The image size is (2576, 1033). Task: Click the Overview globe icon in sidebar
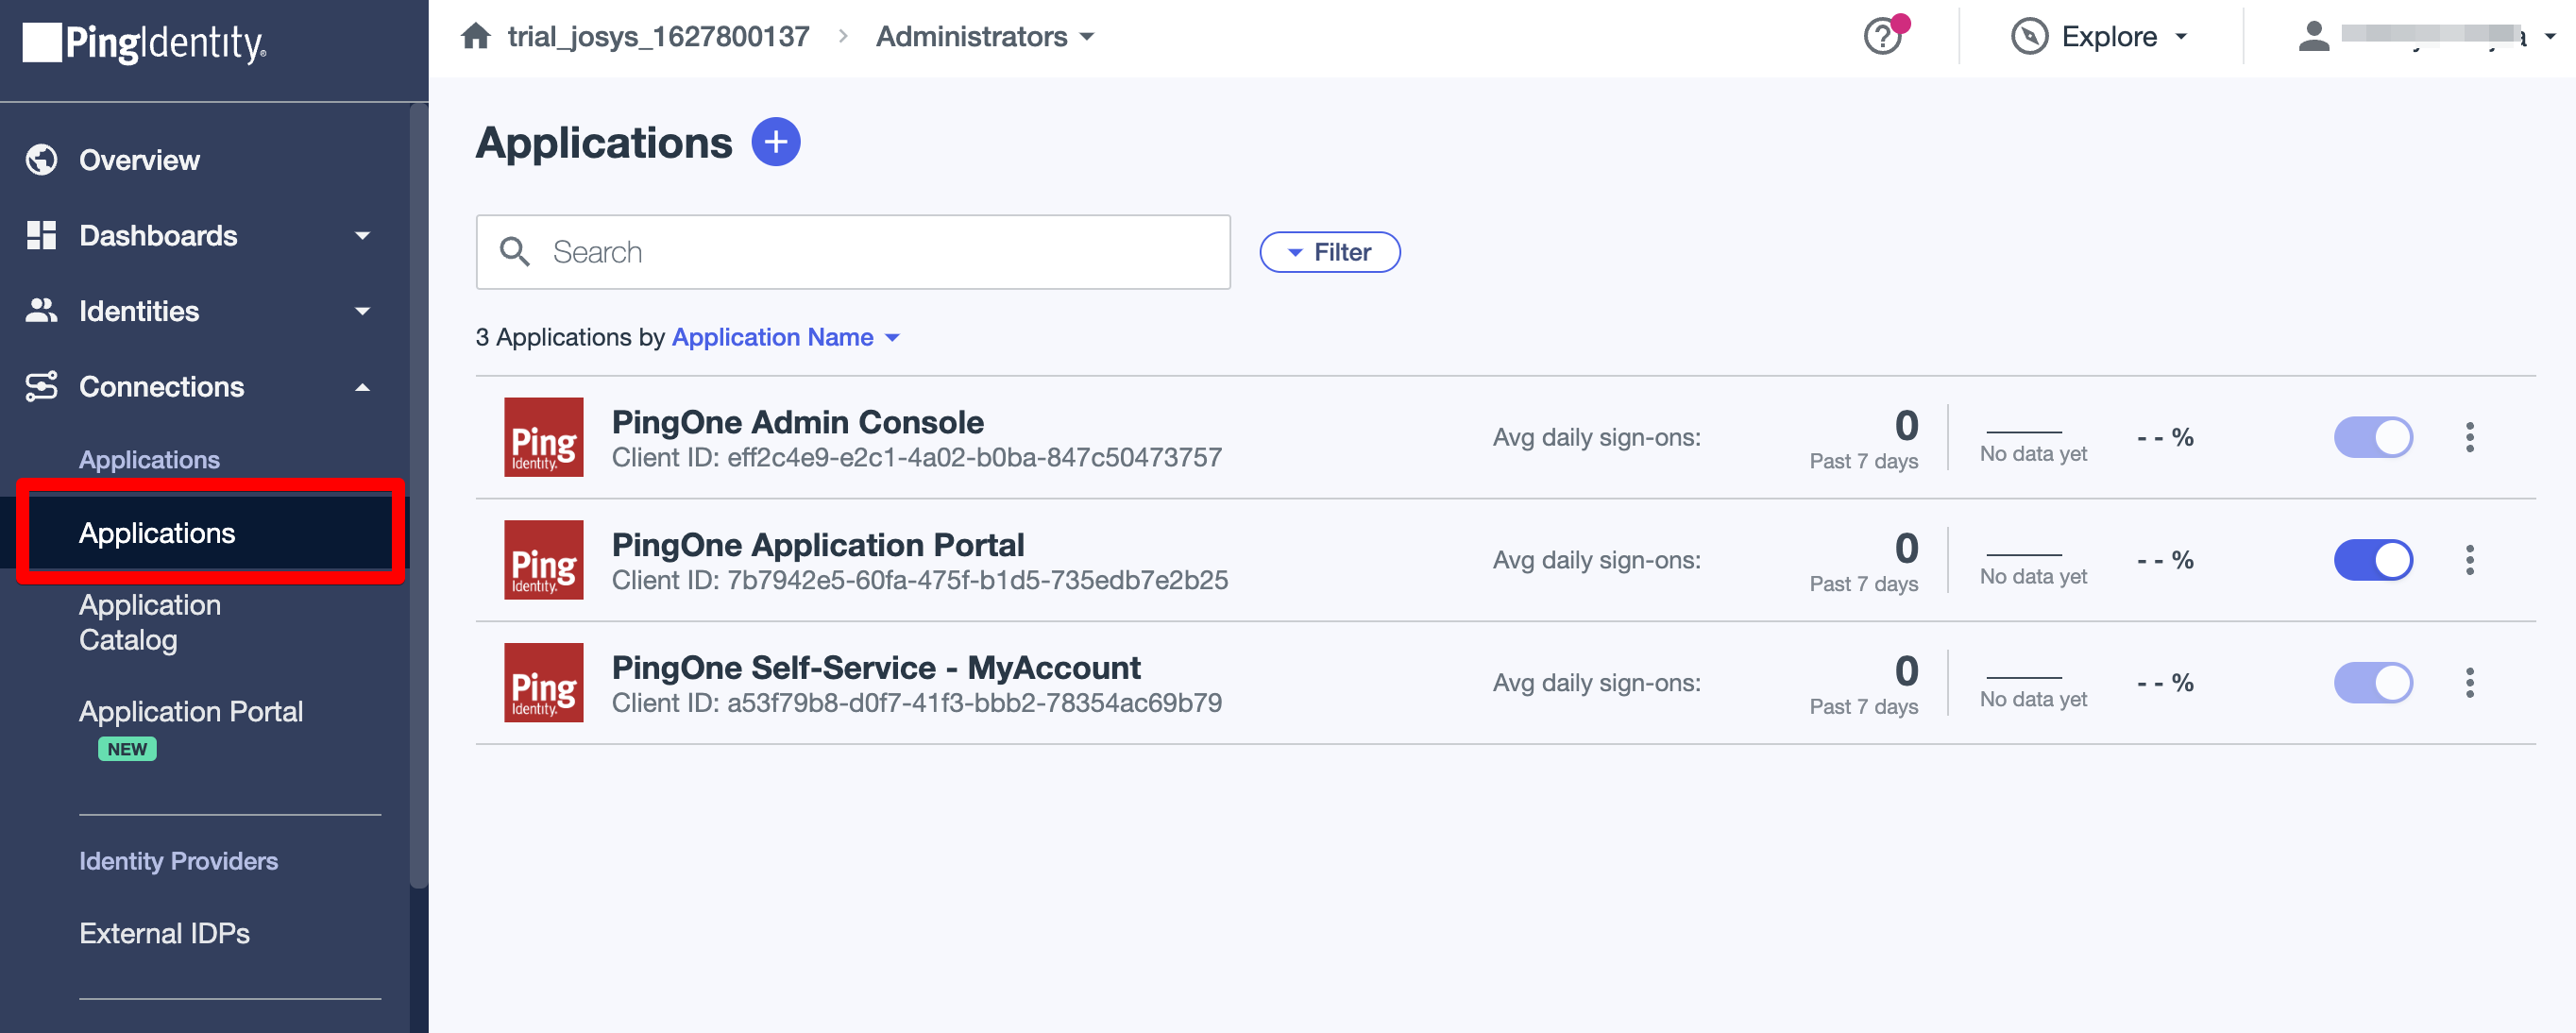pos(41,160)
